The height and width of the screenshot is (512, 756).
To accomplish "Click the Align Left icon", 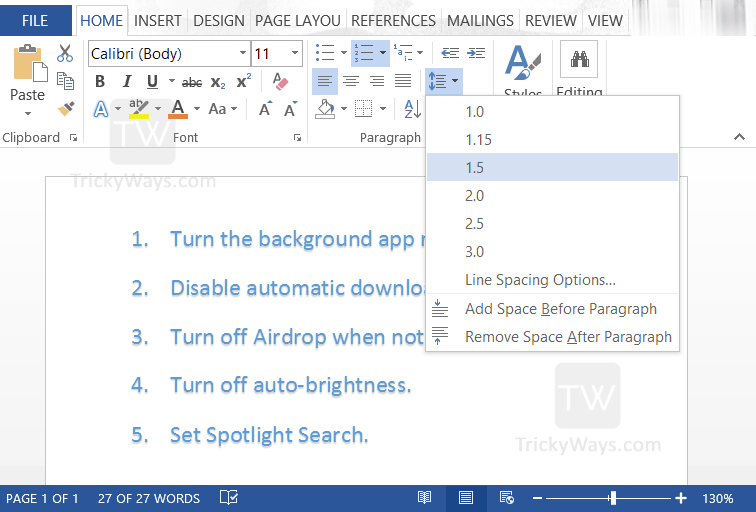I will (x=324, y=81).
